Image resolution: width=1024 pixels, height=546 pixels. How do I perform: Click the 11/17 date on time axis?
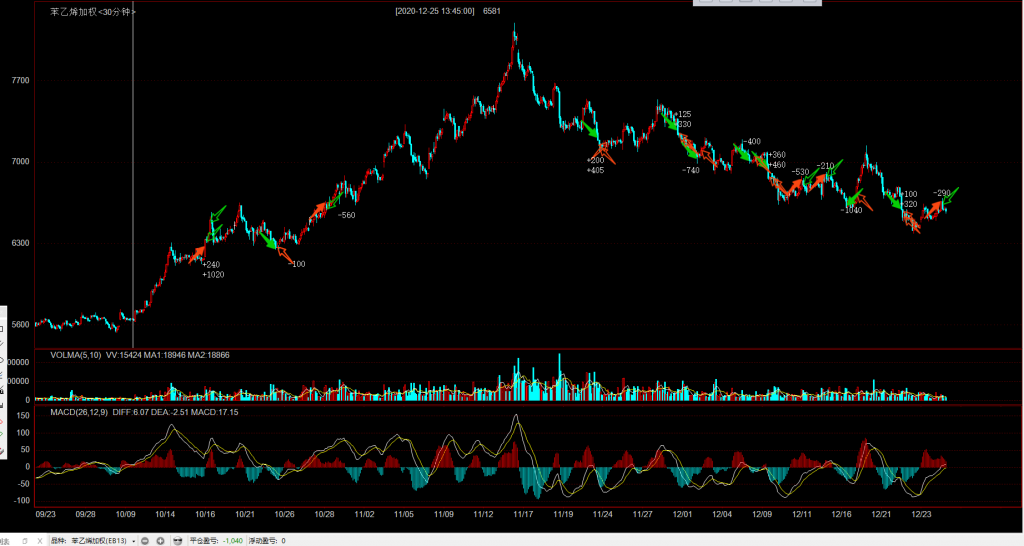click(x=522, y=513)
